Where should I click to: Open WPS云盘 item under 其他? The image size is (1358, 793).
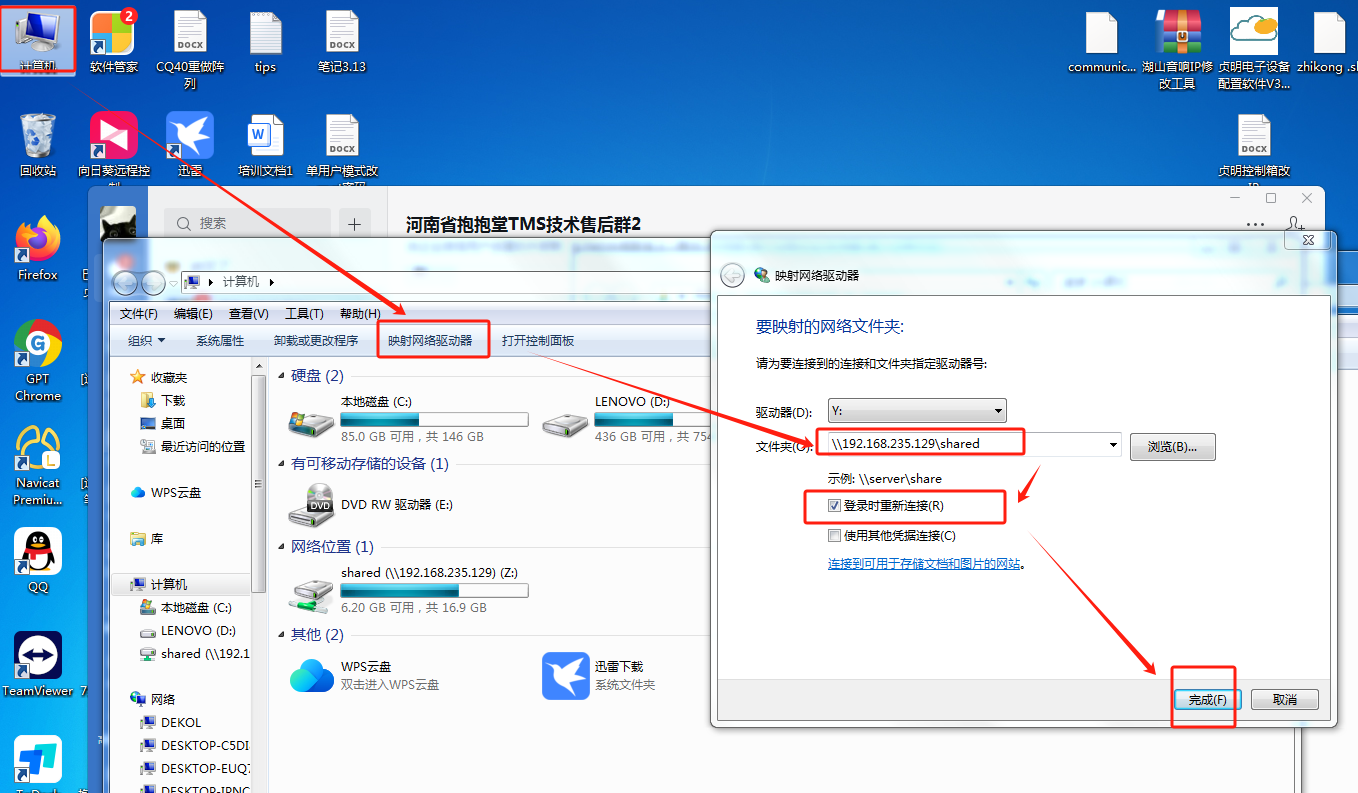365,675
